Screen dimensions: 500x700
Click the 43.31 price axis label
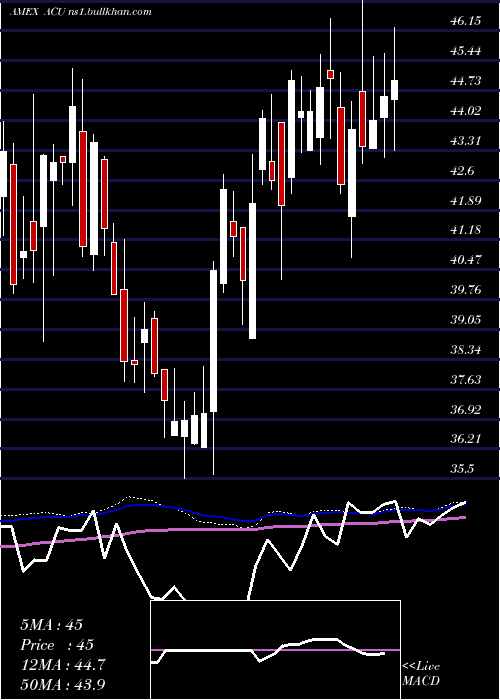[x=466, y=141]
